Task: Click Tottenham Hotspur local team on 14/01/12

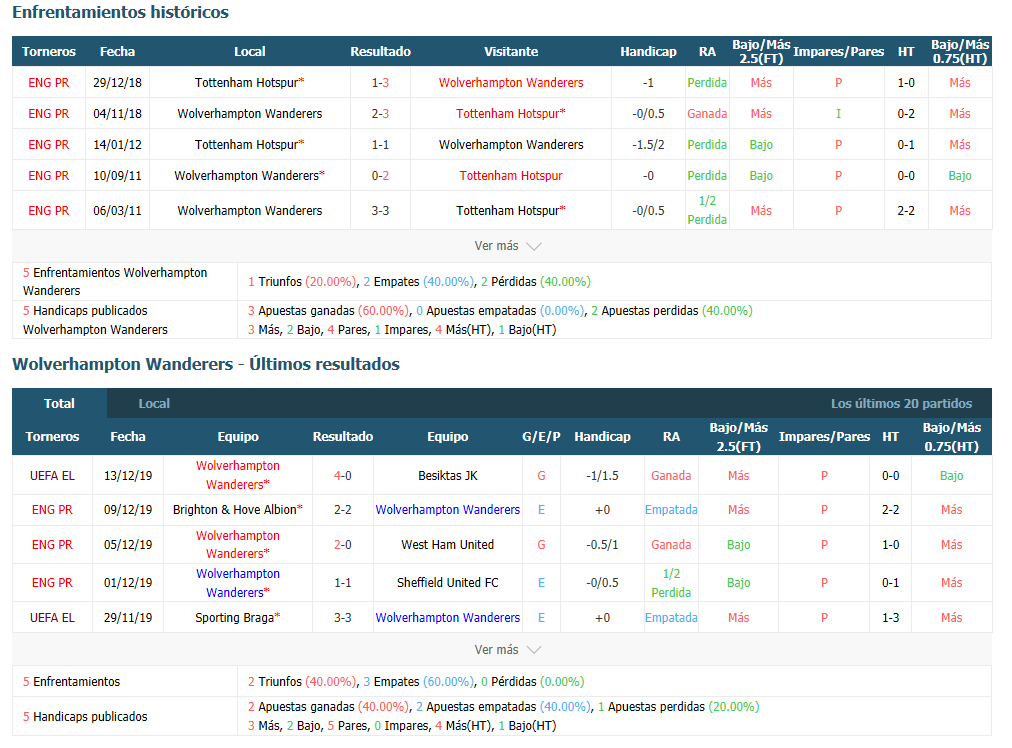Action: (x=249, y=145)
